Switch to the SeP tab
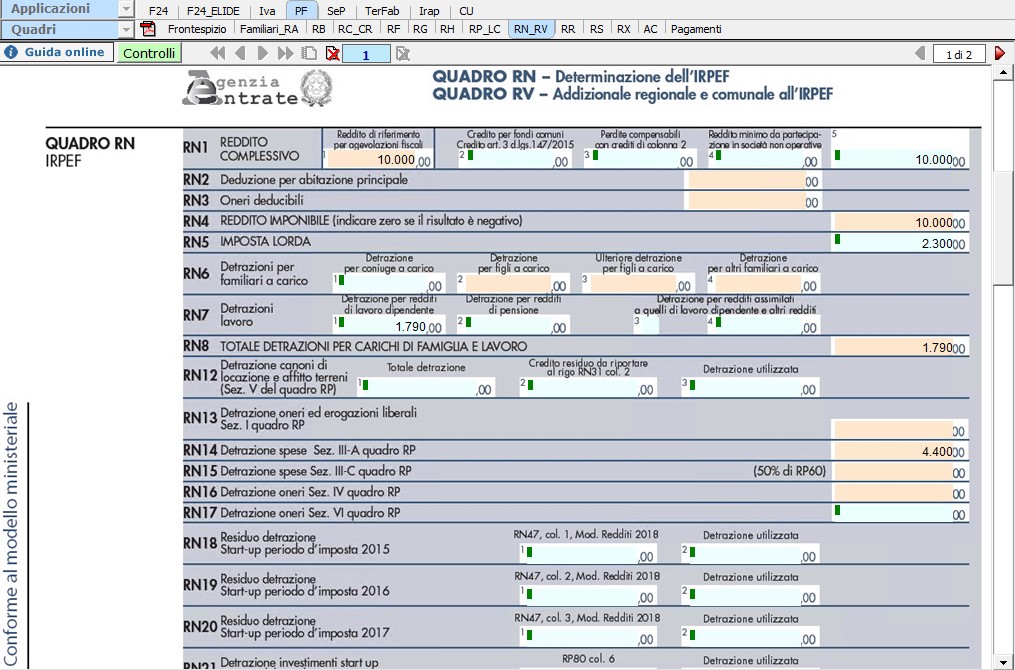Image resolution: width=1015 pixels, height=670 pixels. (336, 11)
